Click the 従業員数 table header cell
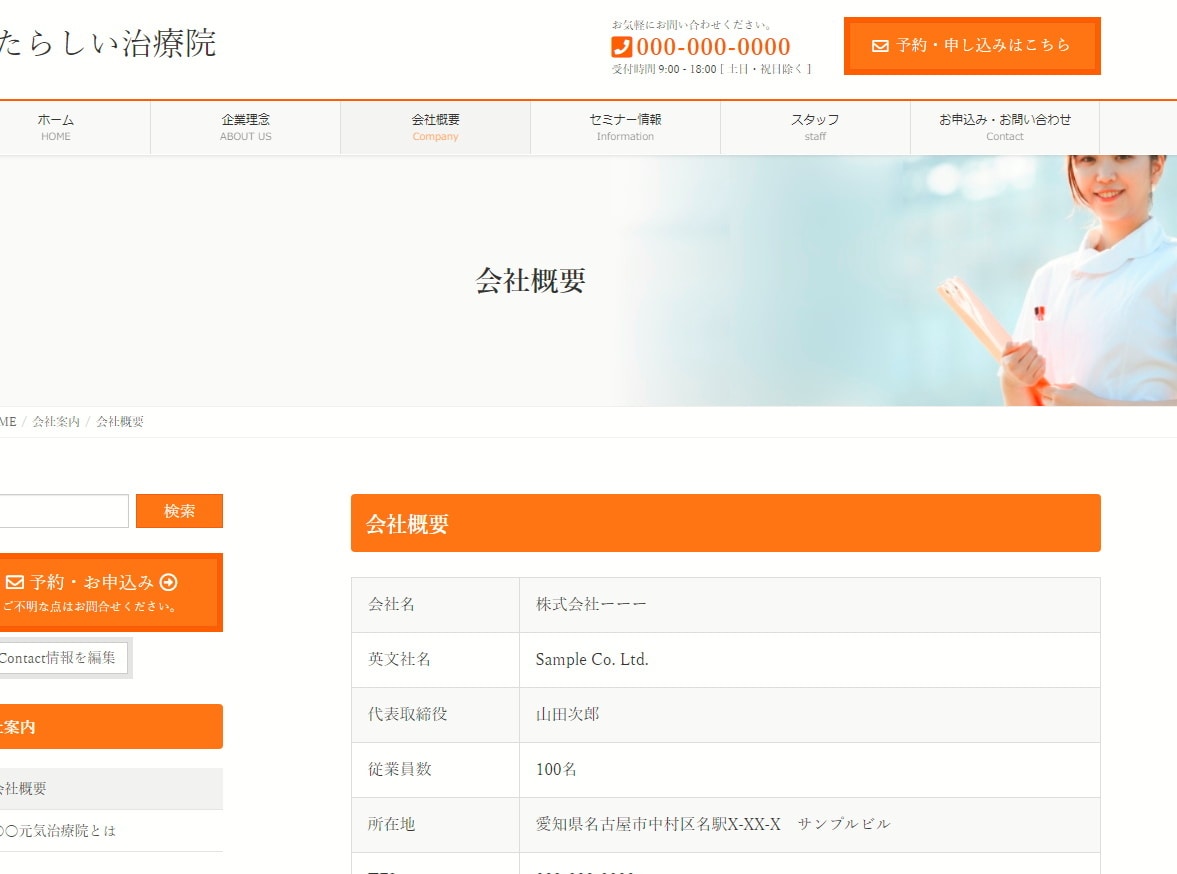The height and width of the screenshot is (874, 1177). point(435,769)
